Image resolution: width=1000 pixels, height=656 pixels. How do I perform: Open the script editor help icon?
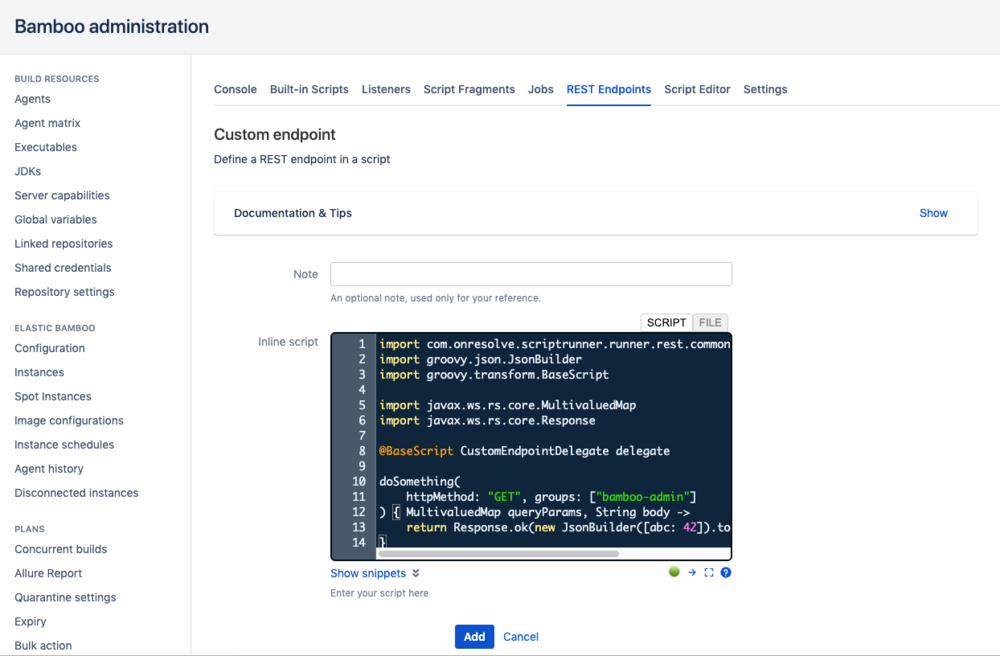coord(726,572)
